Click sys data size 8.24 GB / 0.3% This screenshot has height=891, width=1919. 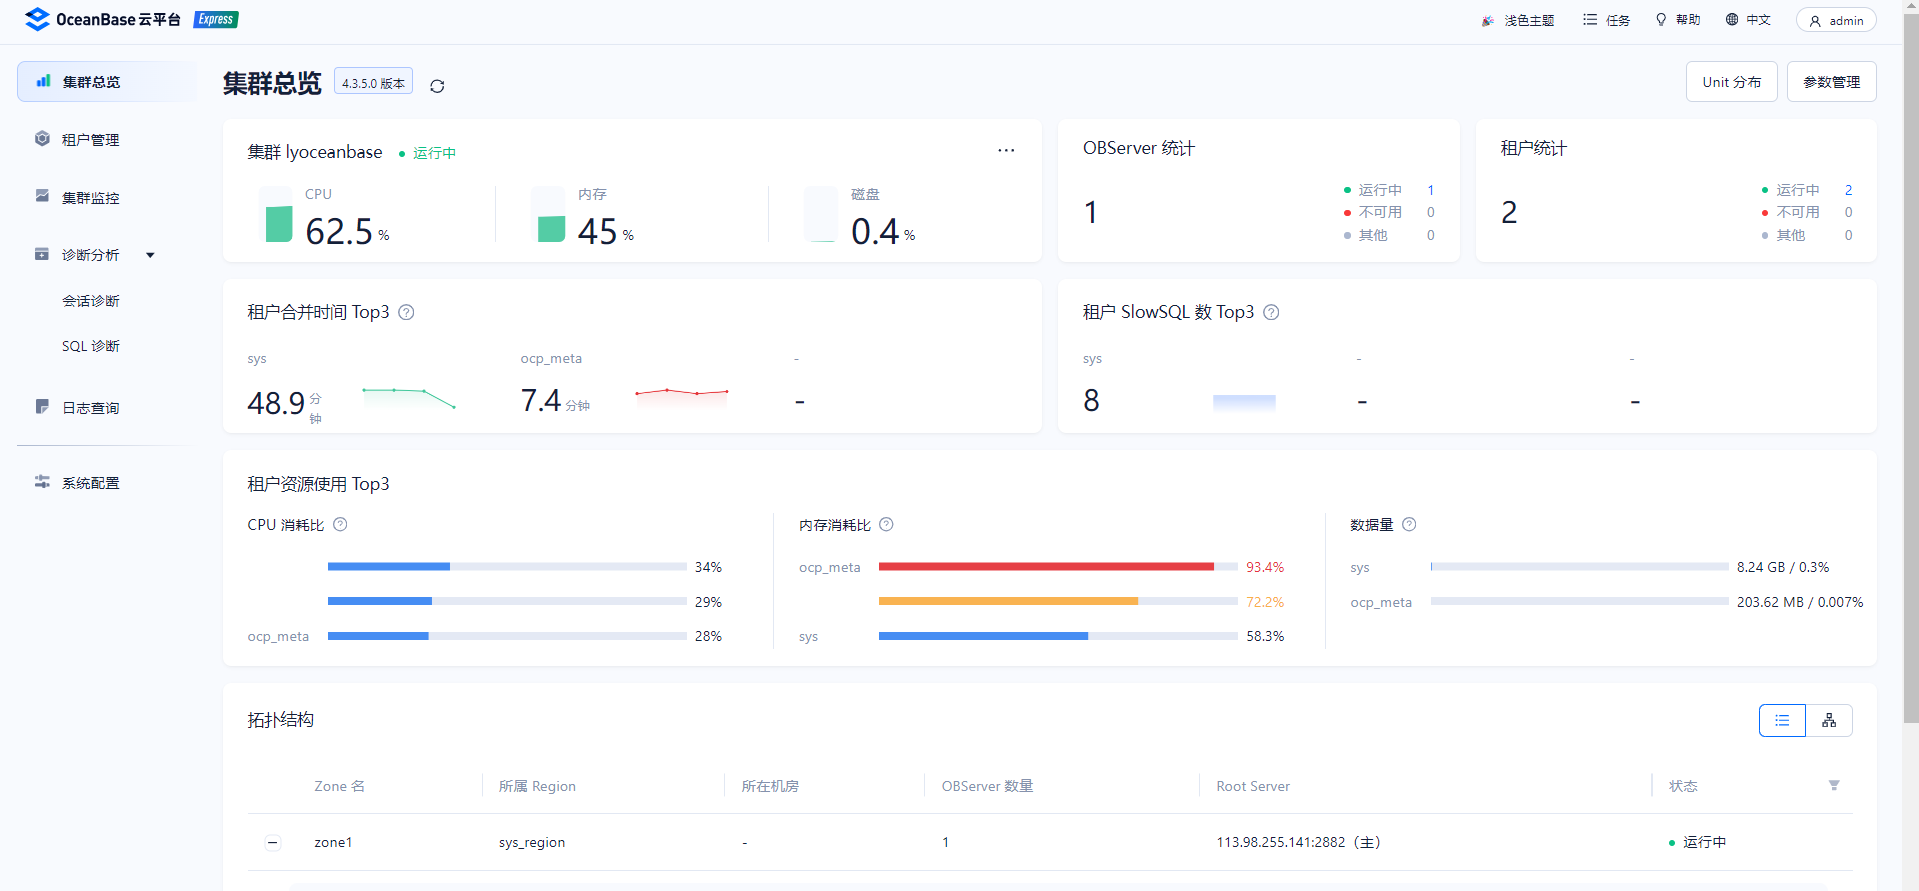coord(1783,567)
